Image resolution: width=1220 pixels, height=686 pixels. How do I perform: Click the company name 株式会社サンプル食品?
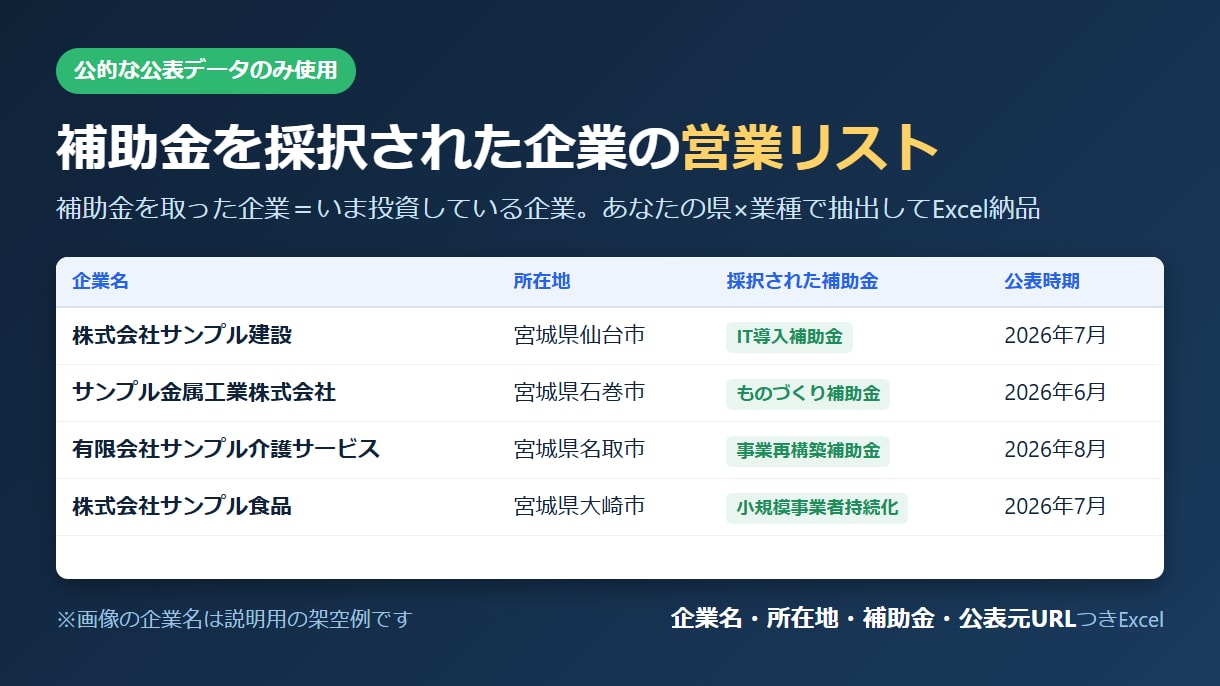pos(182,506)
